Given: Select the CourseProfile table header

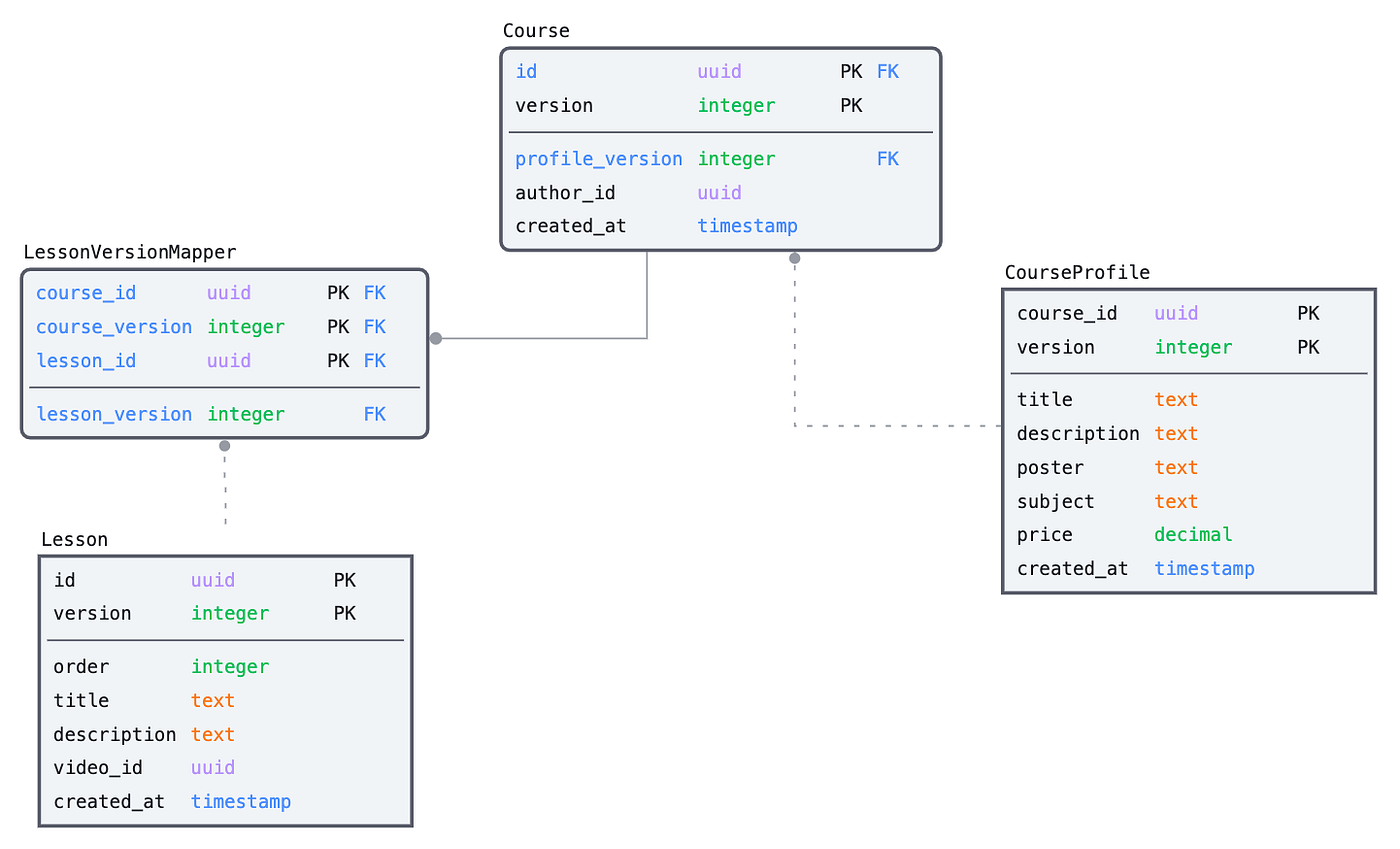Looking at the screenshot, I should 1075,271.
